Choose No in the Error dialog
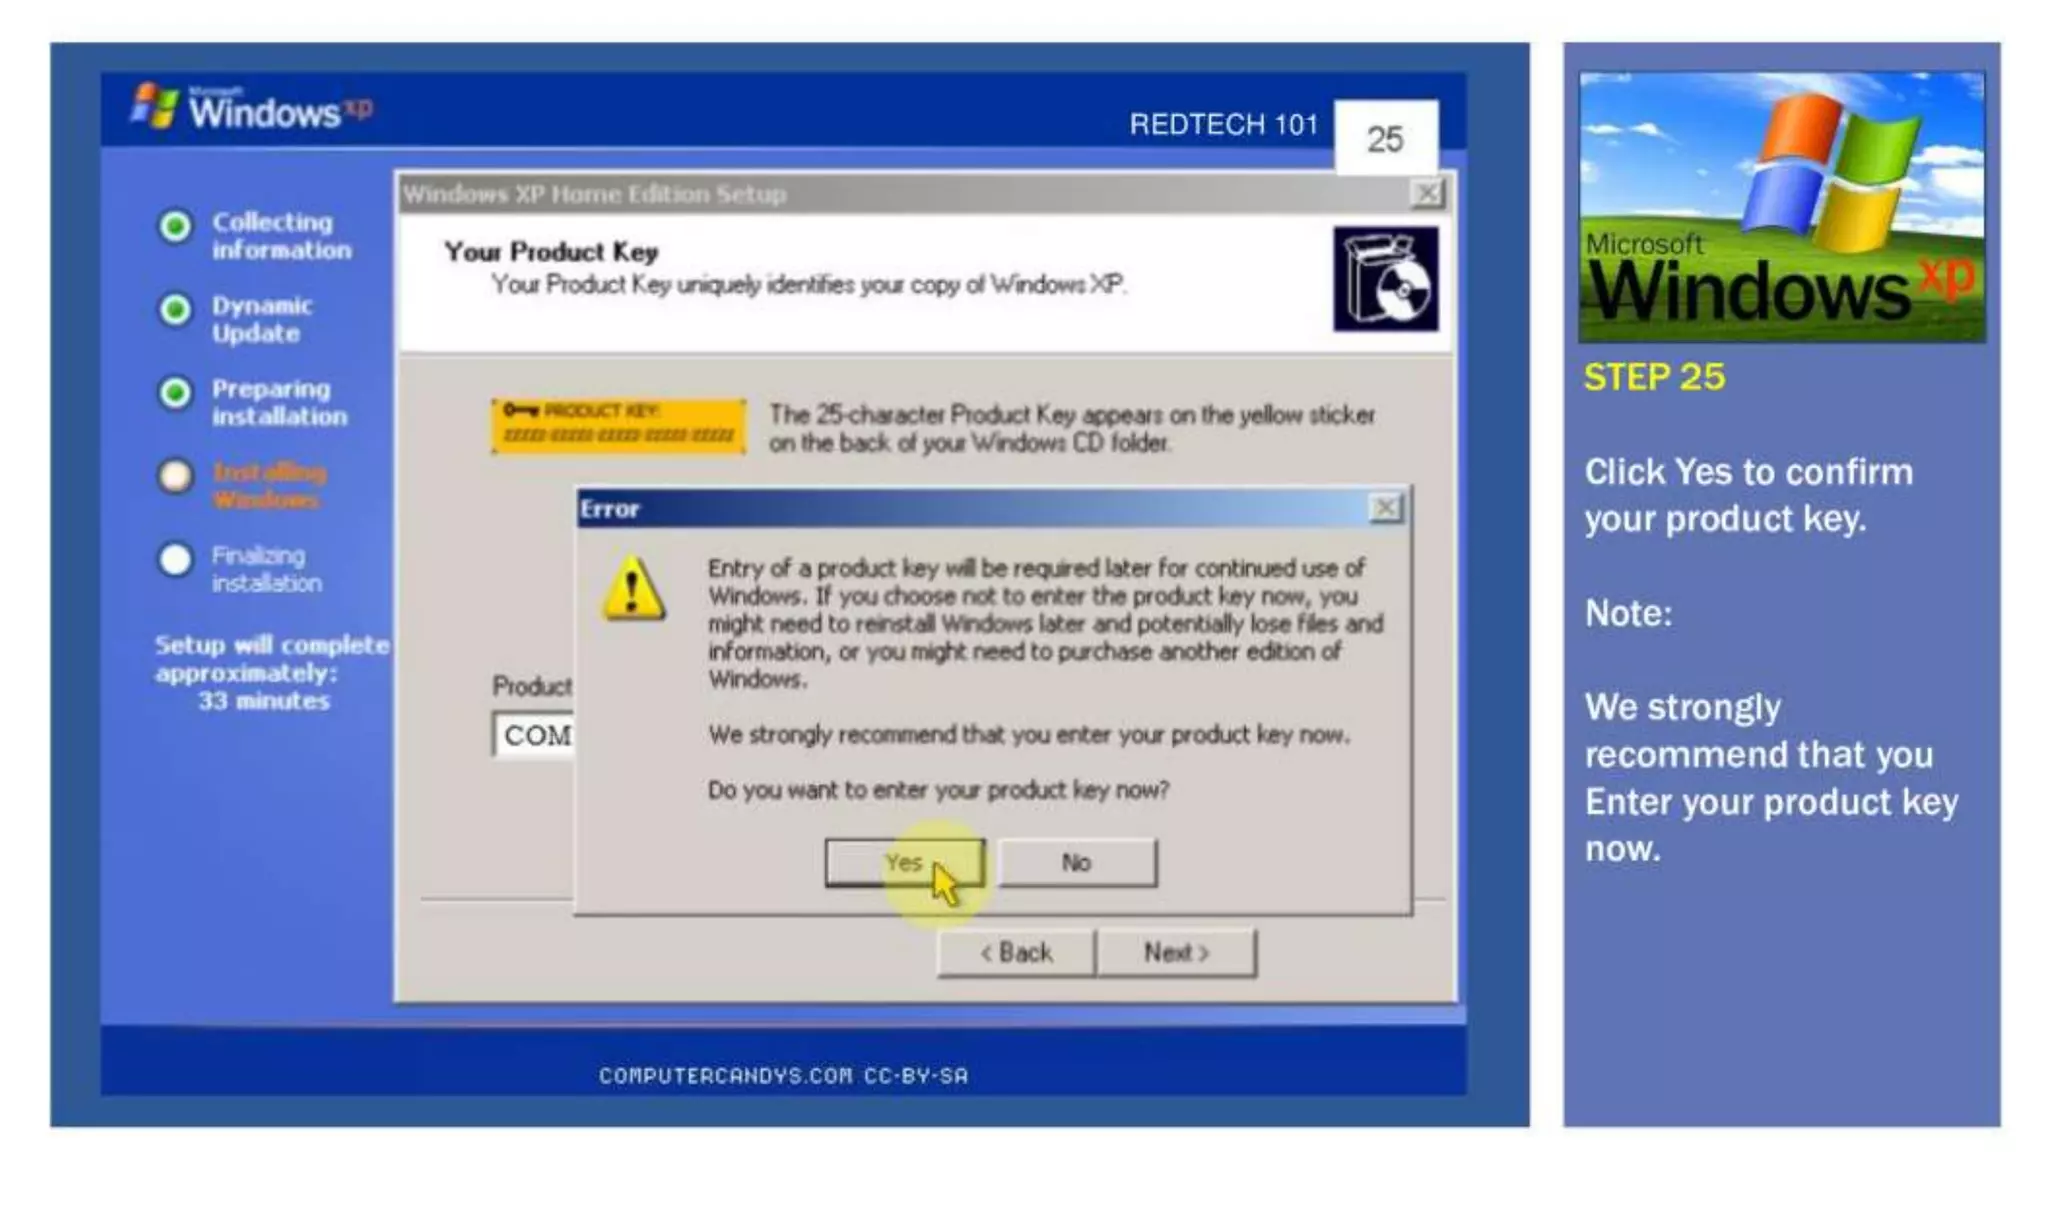Viewport: 2048px width, 1216px height. pyautogui.click(x=1077, y=862)
